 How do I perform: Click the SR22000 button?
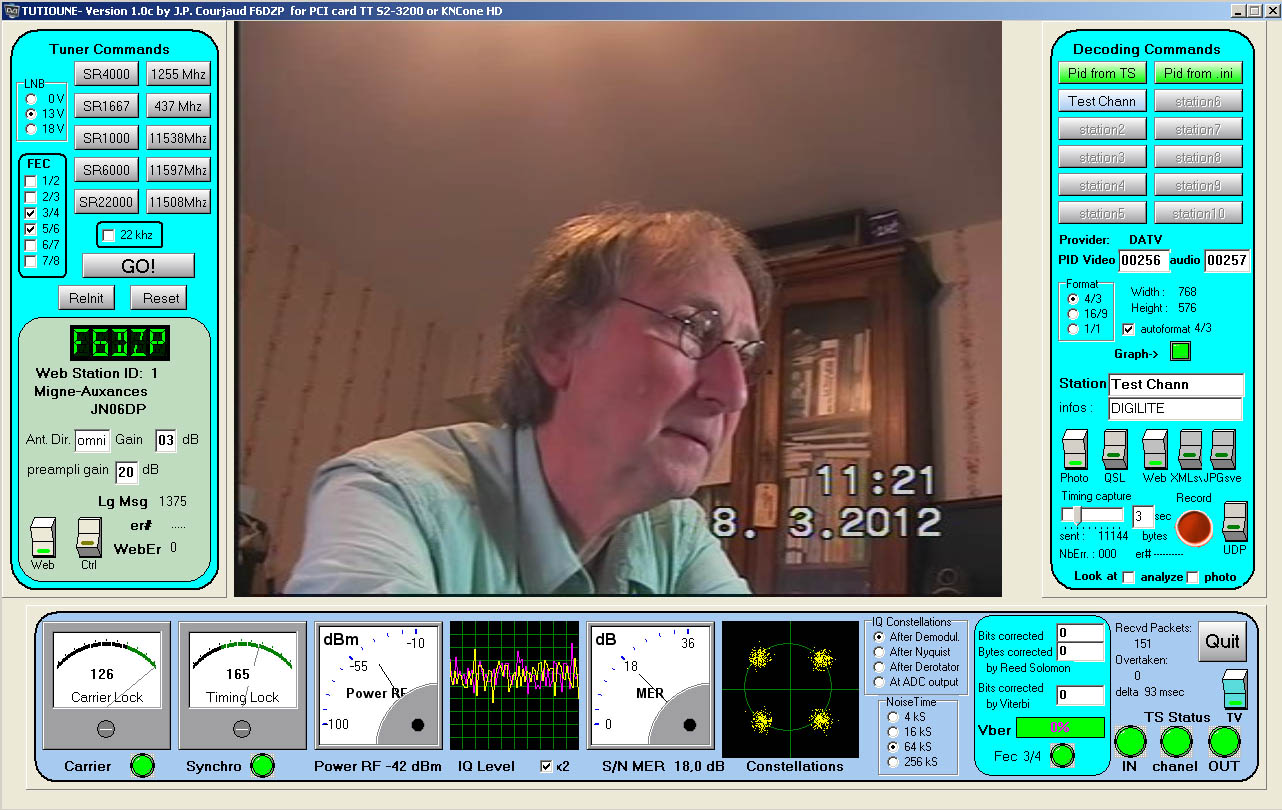[106, 202]
